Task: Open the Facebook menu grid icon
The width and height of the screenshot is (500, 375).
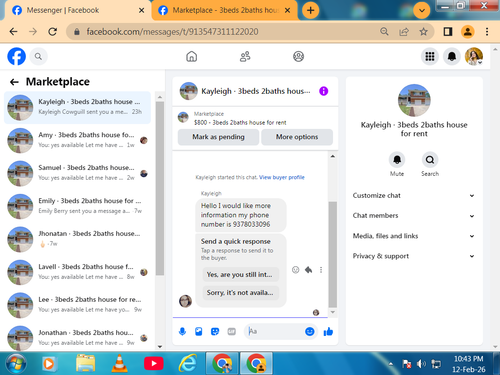Action: [x=430, y=56]
